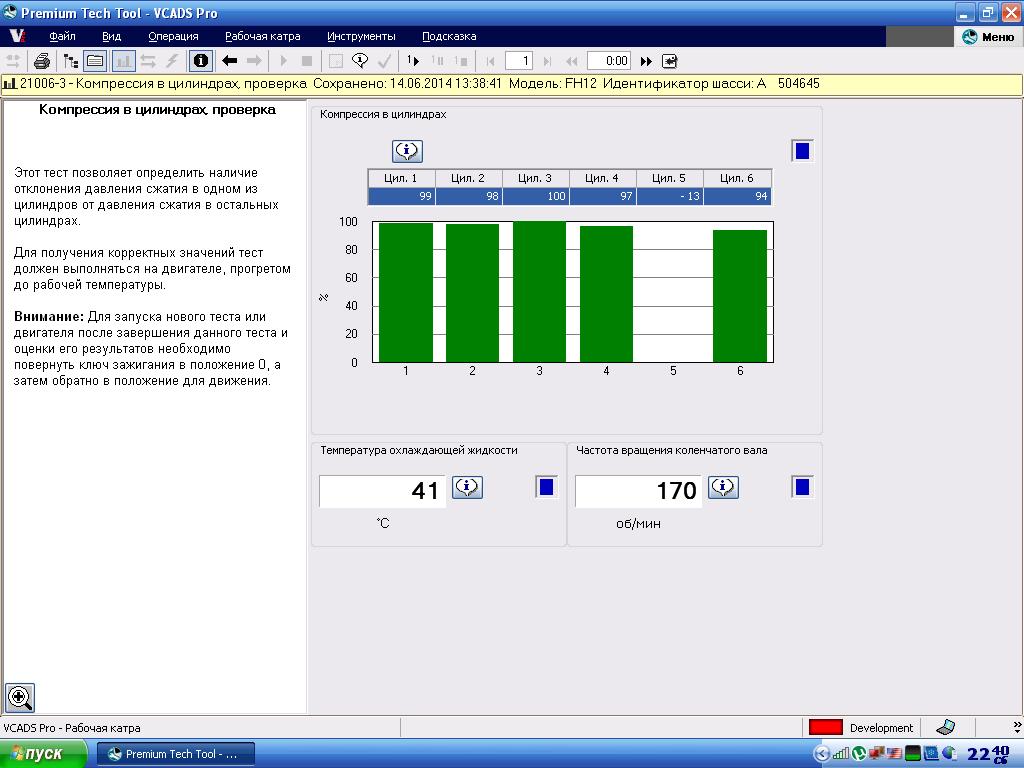
Task: Click the coolant temperature value 41
Action: point(382,491)
